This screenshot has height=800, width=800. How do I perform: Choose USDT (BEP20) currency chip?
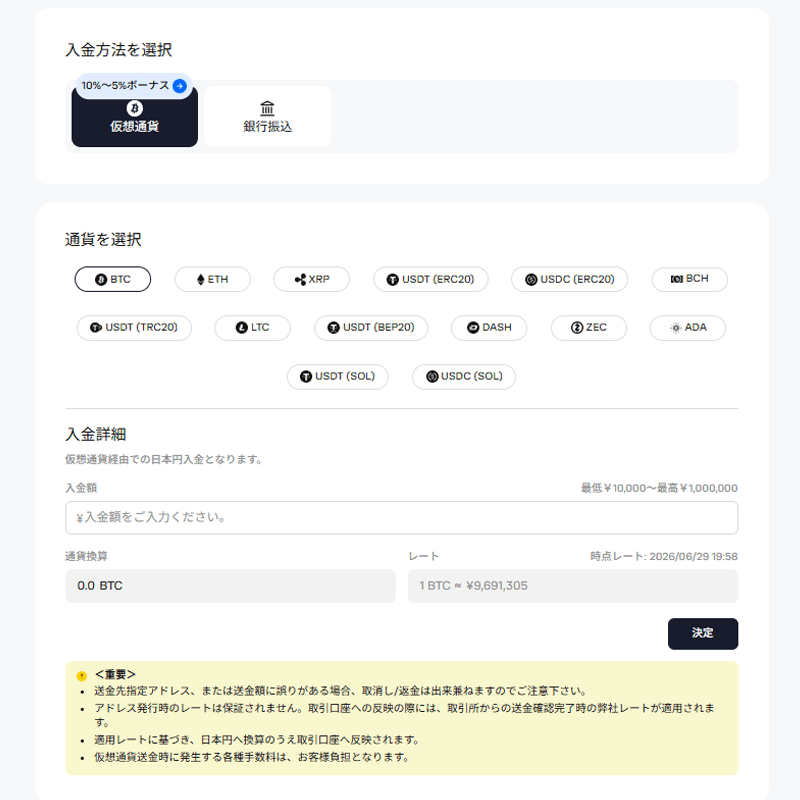click(371, 328)
